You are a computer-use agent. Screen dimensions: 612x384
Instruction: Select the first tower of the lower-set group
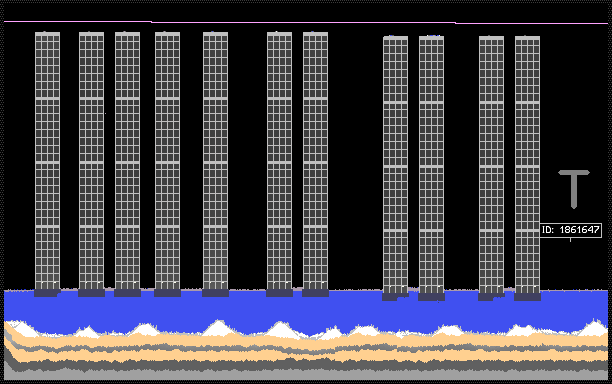tap(395, 165)
